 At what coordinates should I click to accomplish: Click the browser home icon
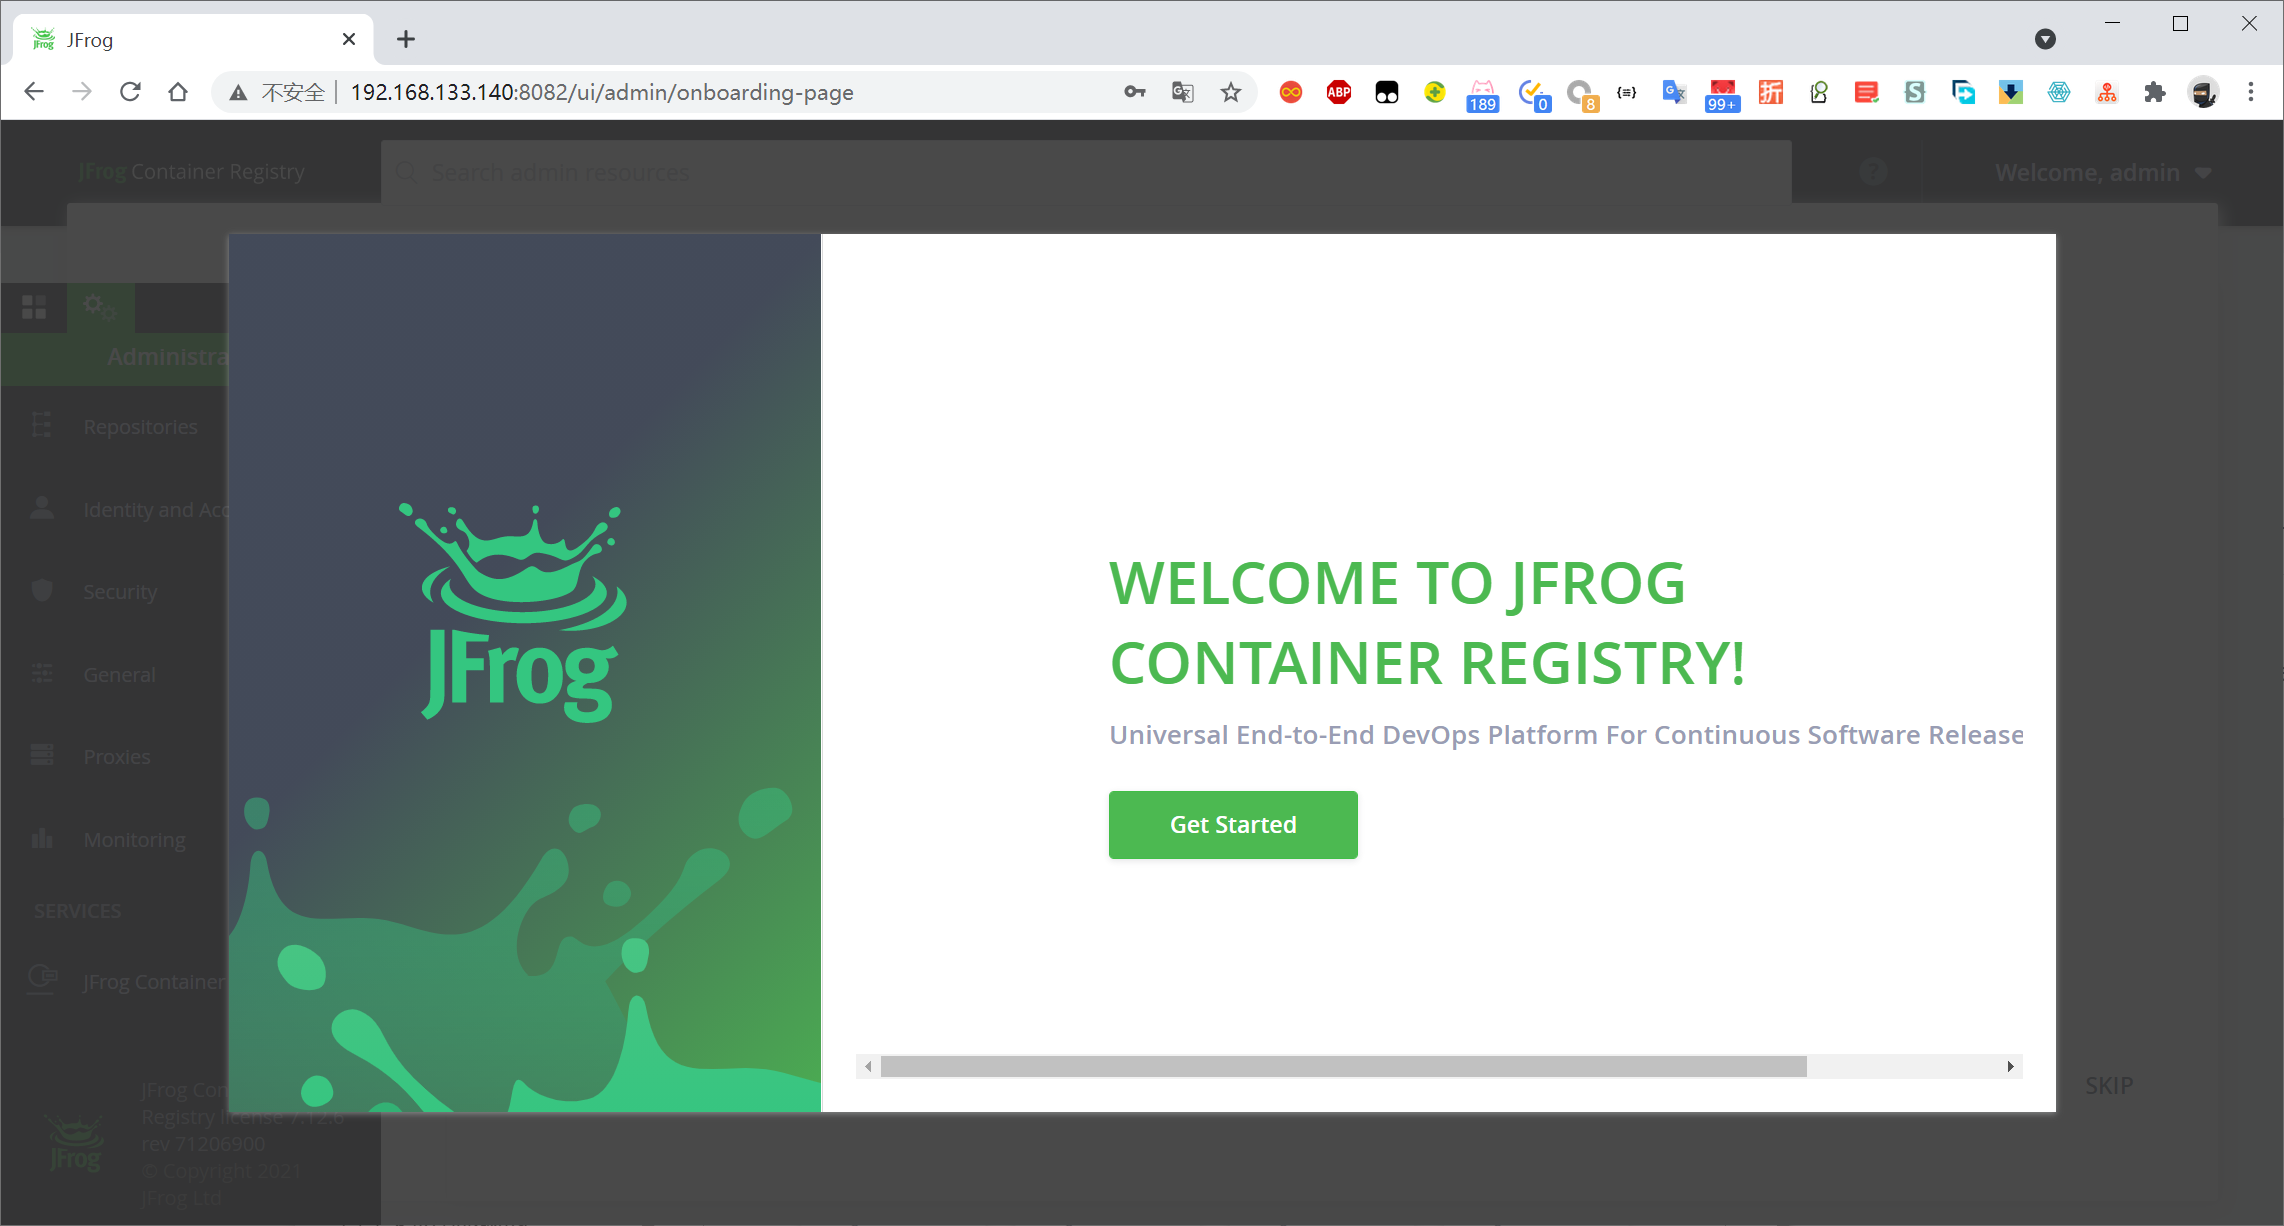(178, 92)
